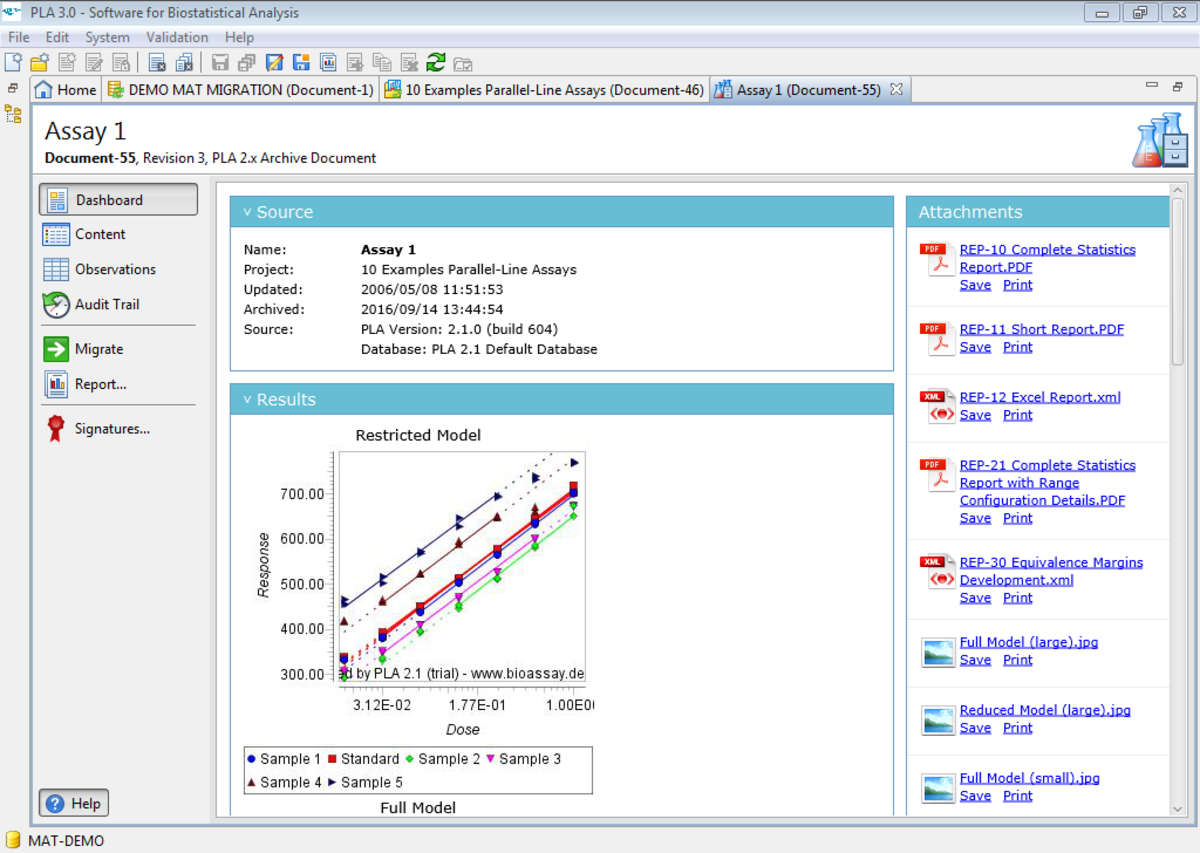
Task: Open REP-30 Equivalence Margins Development.xml link
Action: (x=1051, y=571)
